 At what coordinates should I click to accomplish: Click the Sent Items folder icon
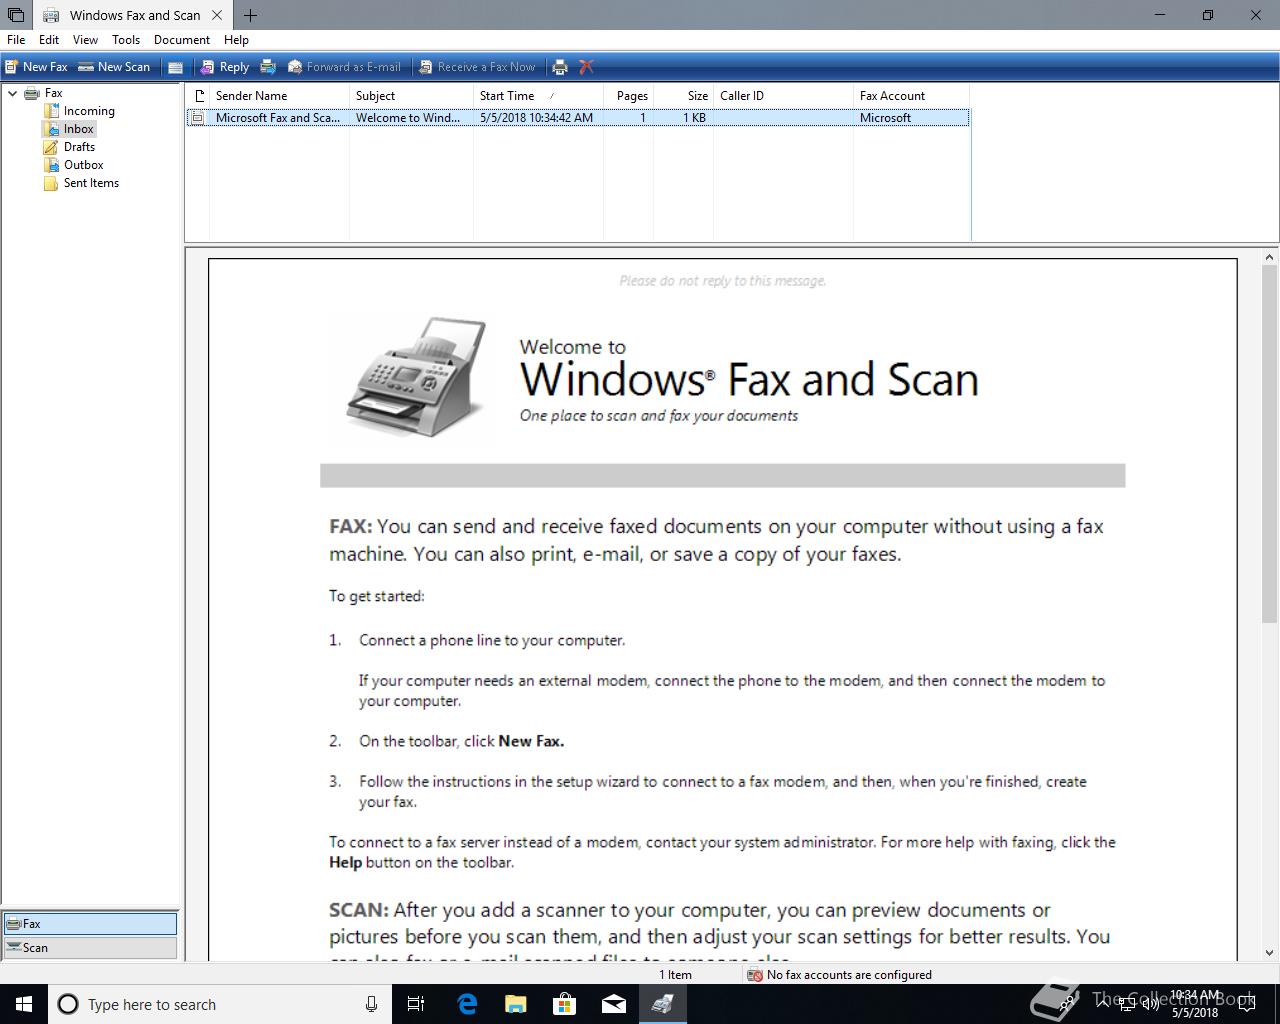(51, 183)
